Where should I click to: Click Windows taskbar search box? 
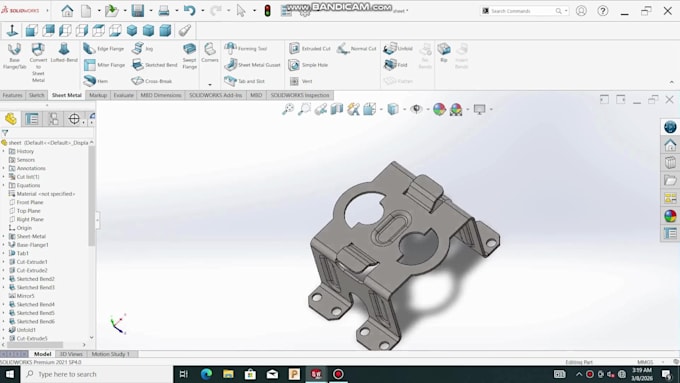[x=96, y=374]
